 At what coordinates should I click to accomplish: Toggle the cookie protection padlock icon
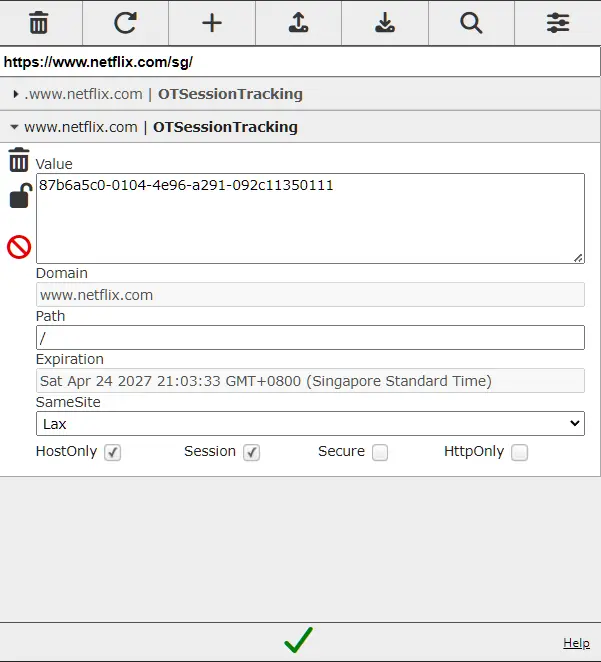pyautogui.click(x=21, y=195)
